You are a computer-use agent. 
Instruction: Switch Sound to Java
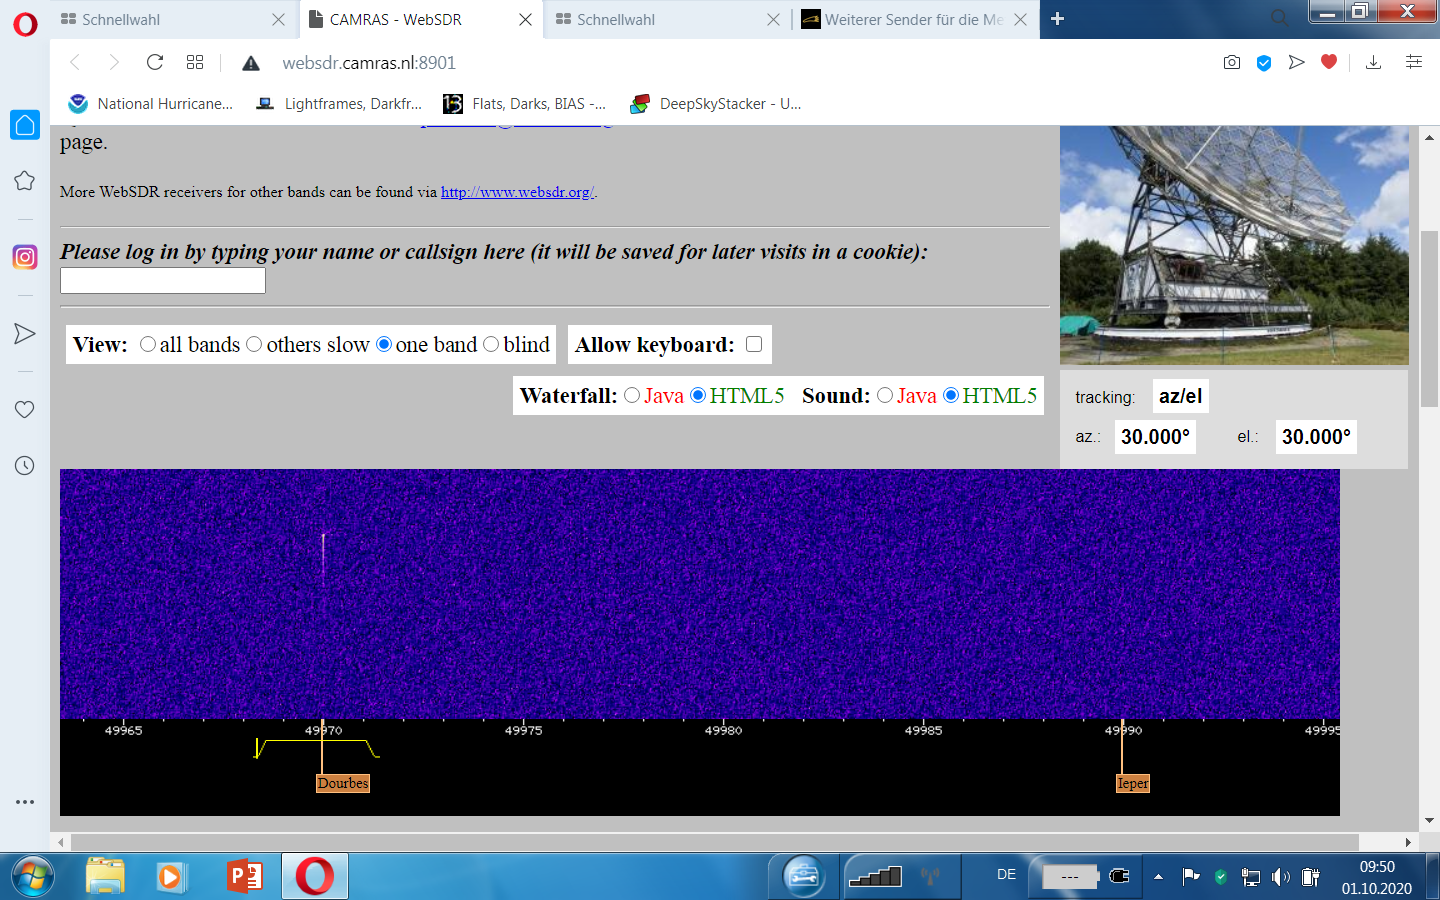coord(885,395)
